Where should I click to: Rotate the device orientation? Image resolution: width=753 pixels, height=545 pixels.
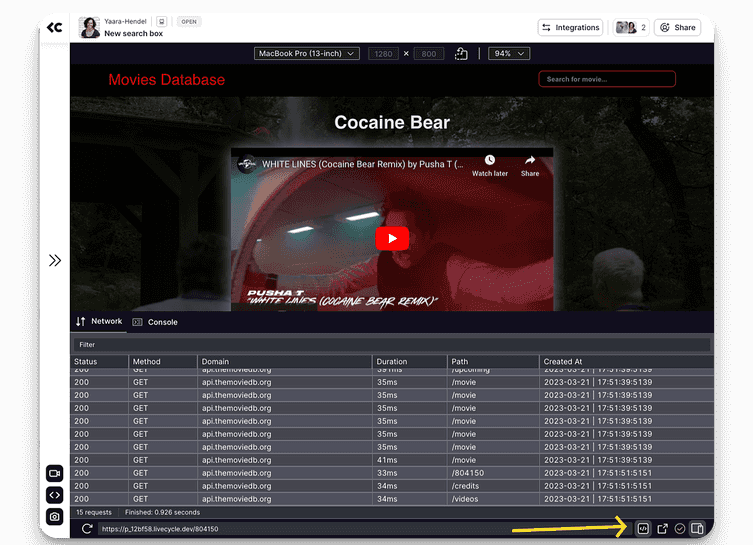461,53
